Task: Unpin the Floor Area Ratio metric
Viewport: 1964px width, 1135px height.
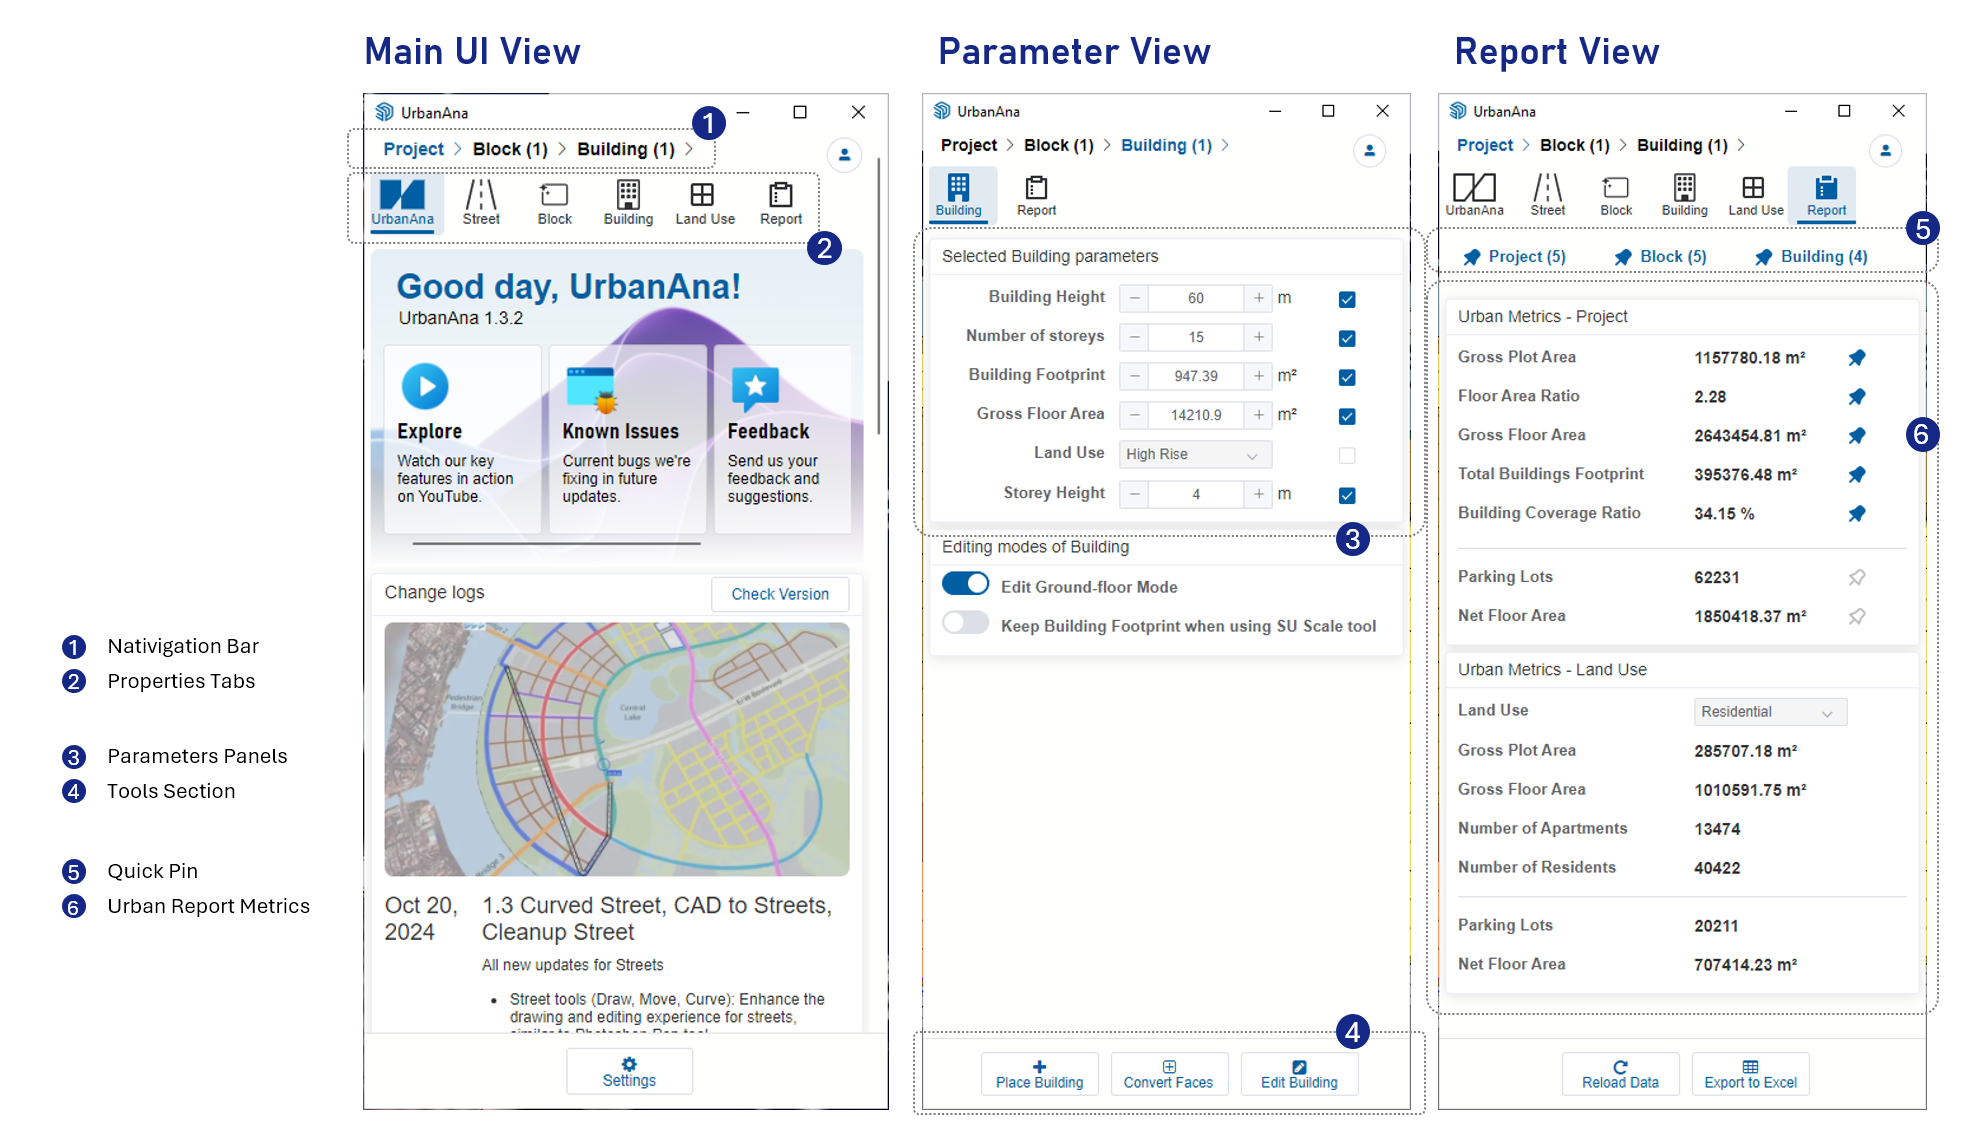Action: coord(1857,397)
